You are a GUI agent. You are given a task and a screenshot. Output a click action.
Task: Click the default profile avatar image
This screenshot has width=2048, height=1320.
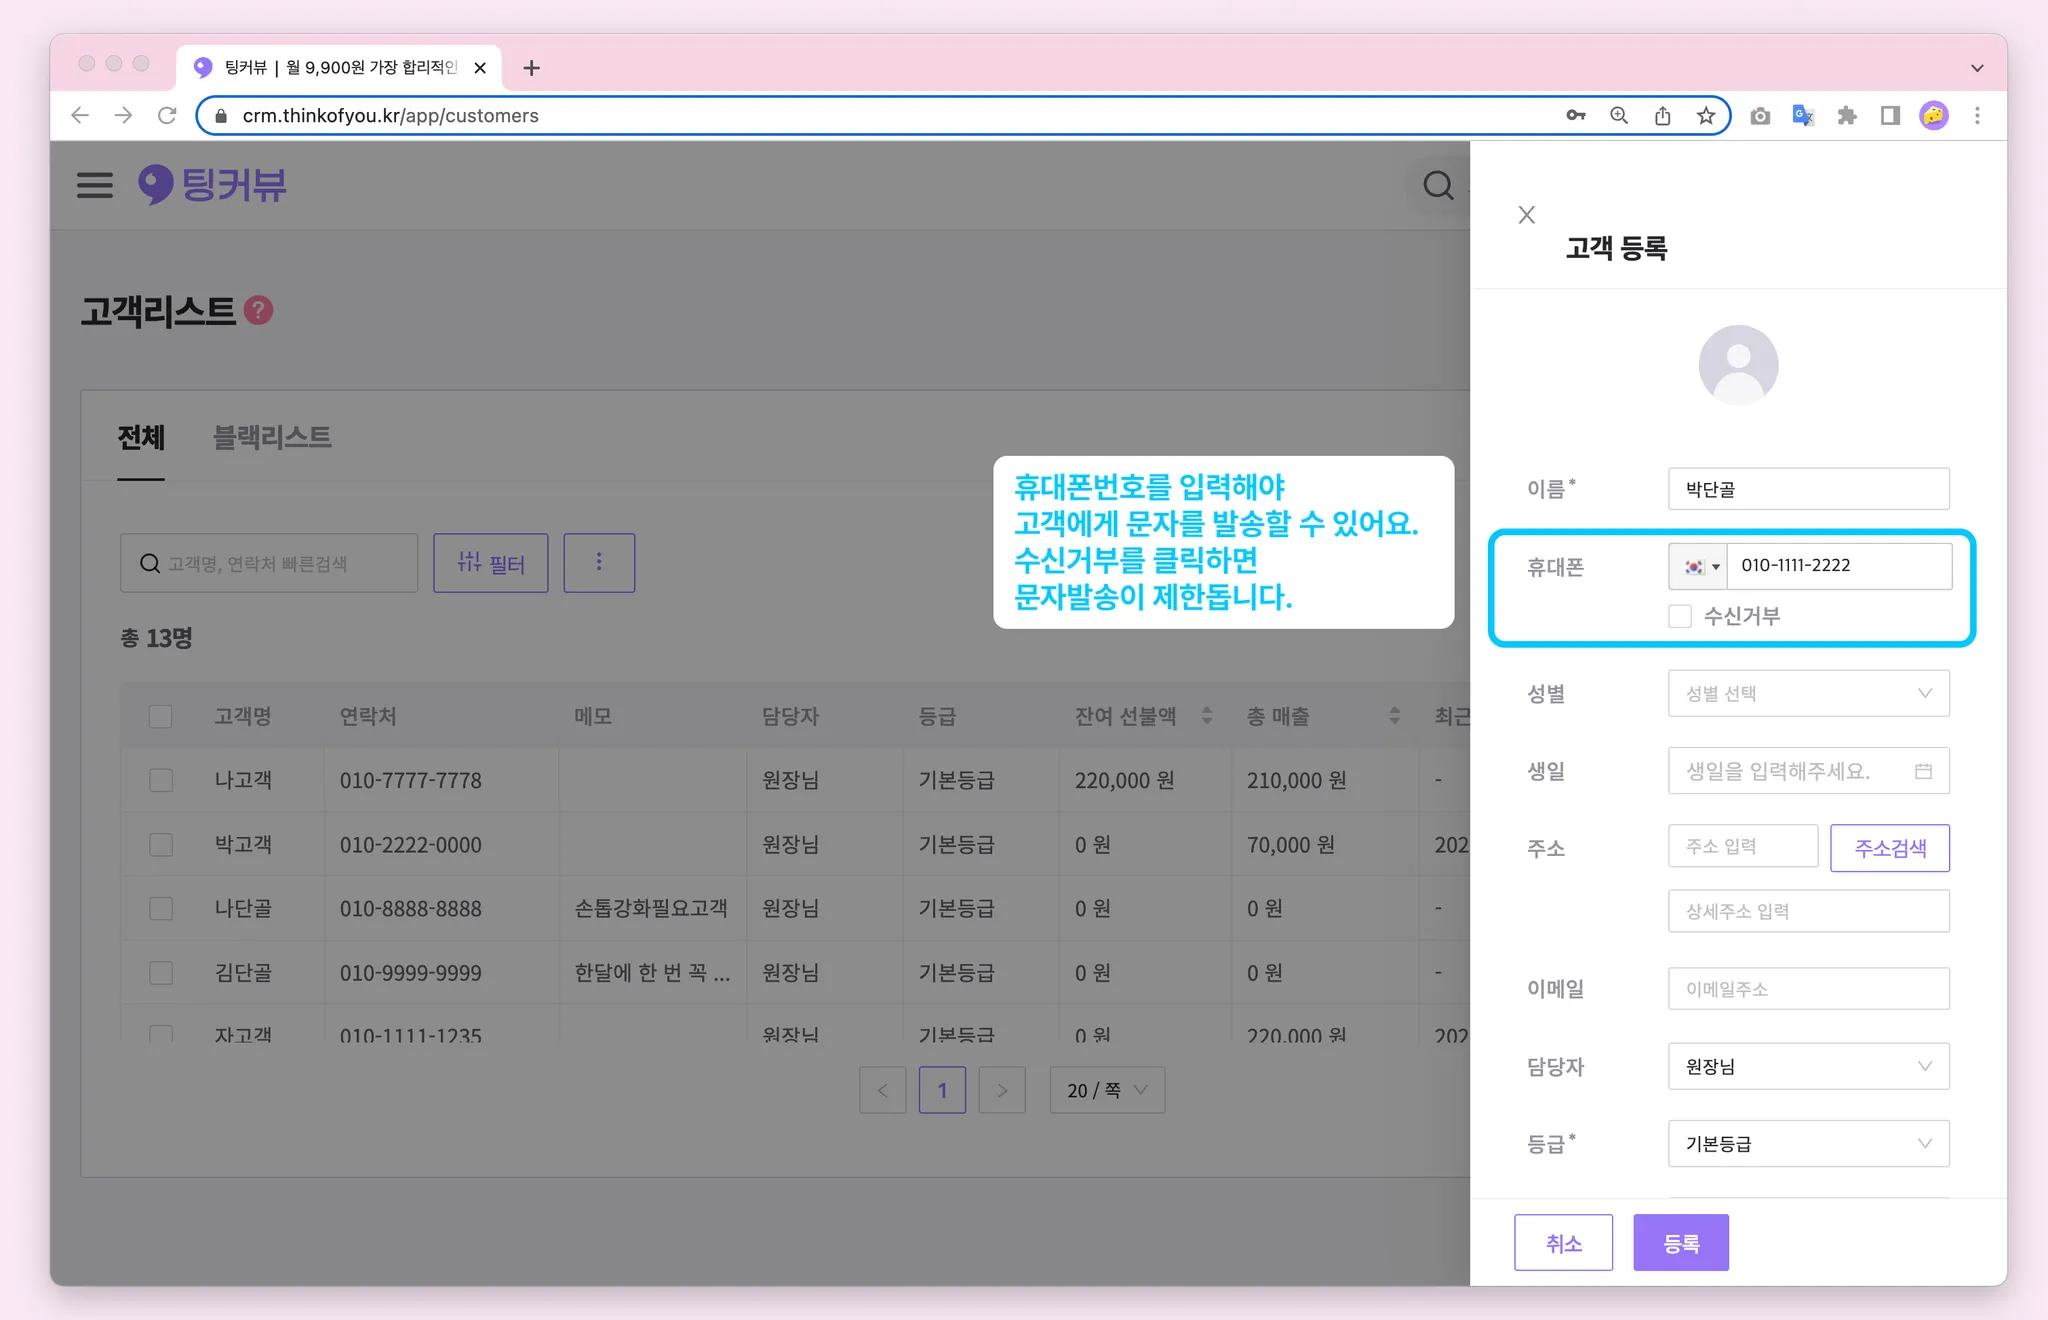coord(1738,365)
